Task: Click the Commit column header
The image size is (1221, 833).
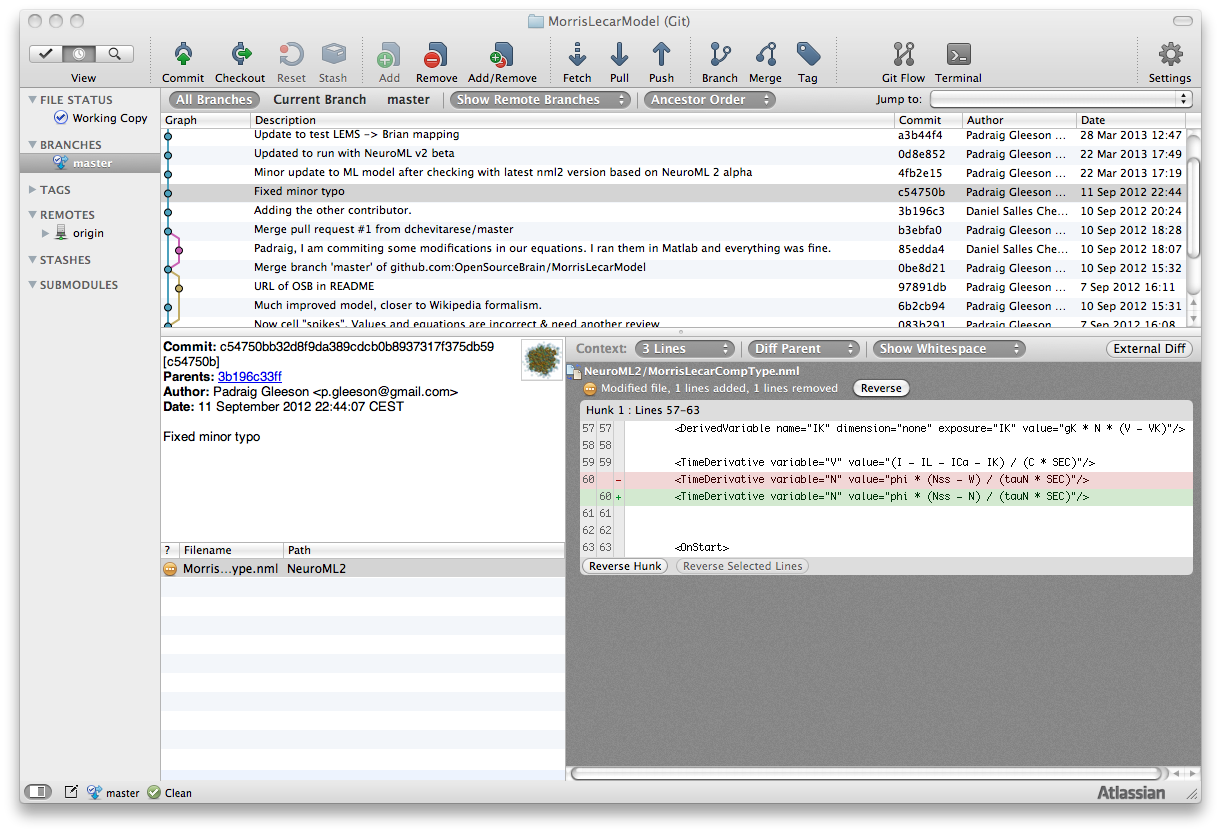Action: [x=928, y=120]
